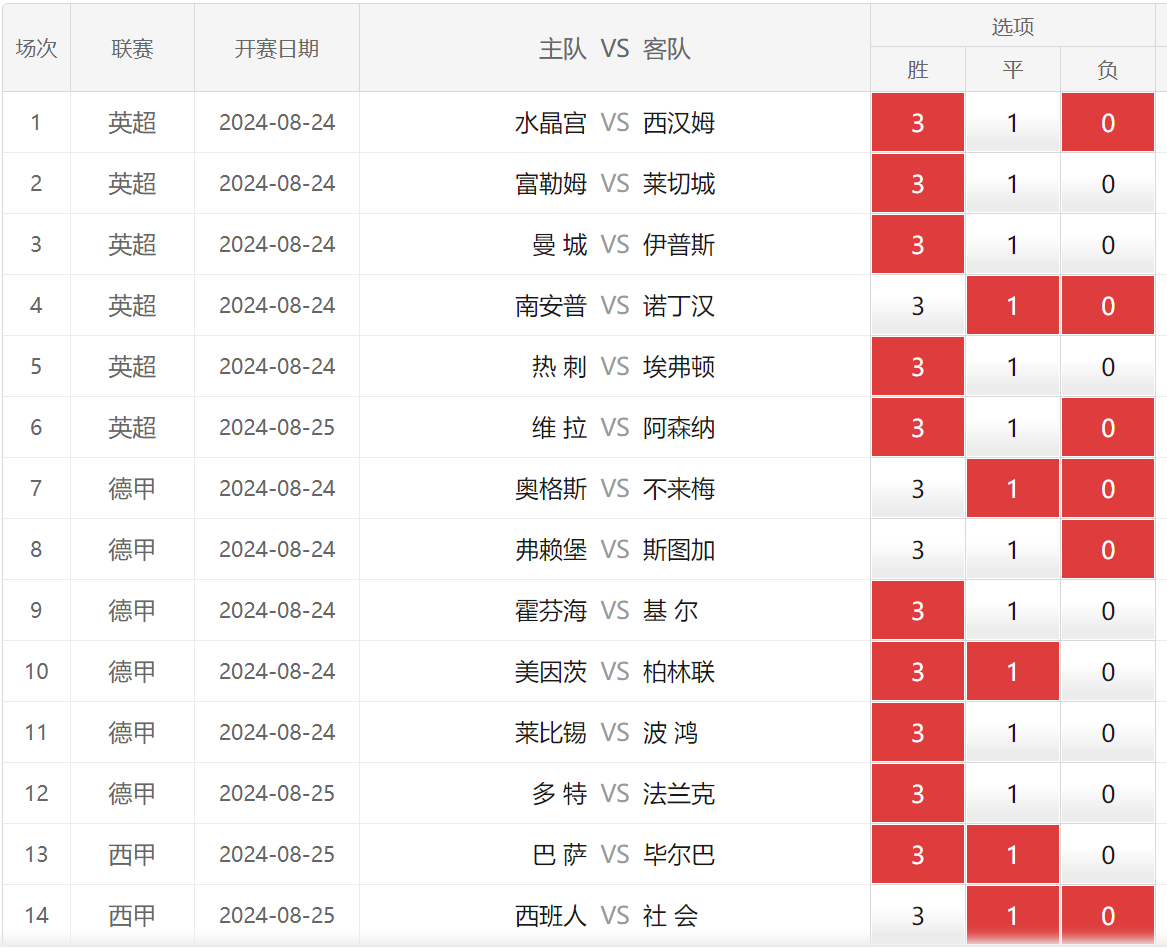Image resolution: width=1167 pixels, height=951 pixels.
Task: Click the 主队 VS 客队 column header
Action: (615, 48)
